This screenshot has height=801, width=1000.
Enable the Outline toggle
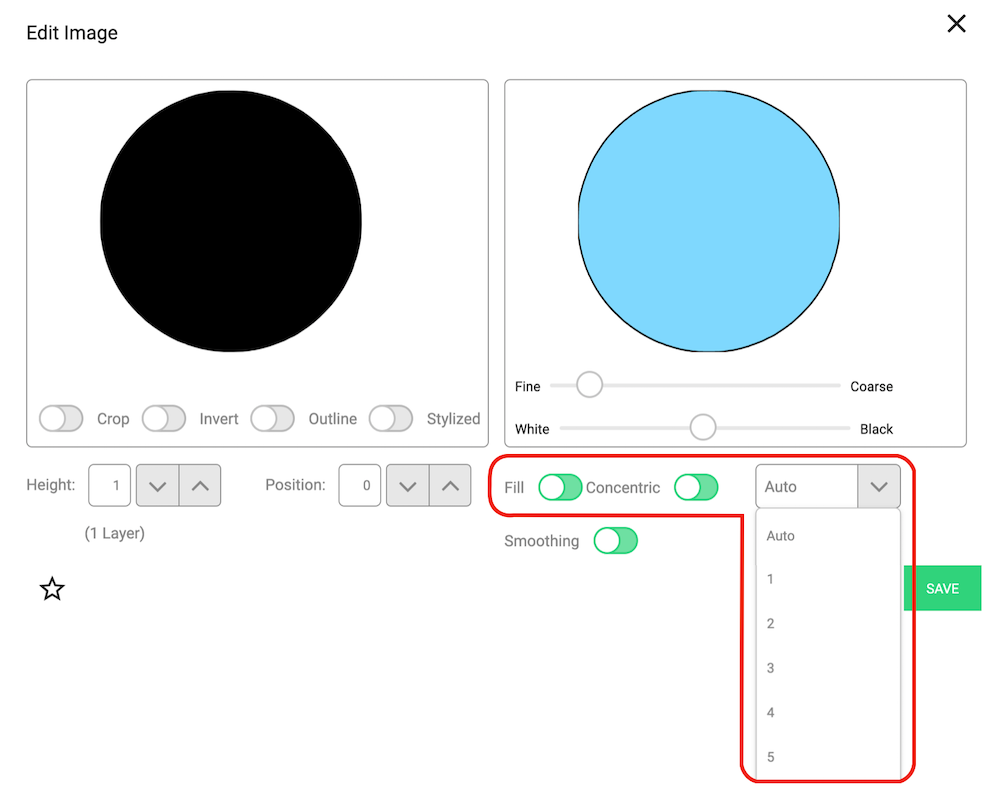point(272,418)
